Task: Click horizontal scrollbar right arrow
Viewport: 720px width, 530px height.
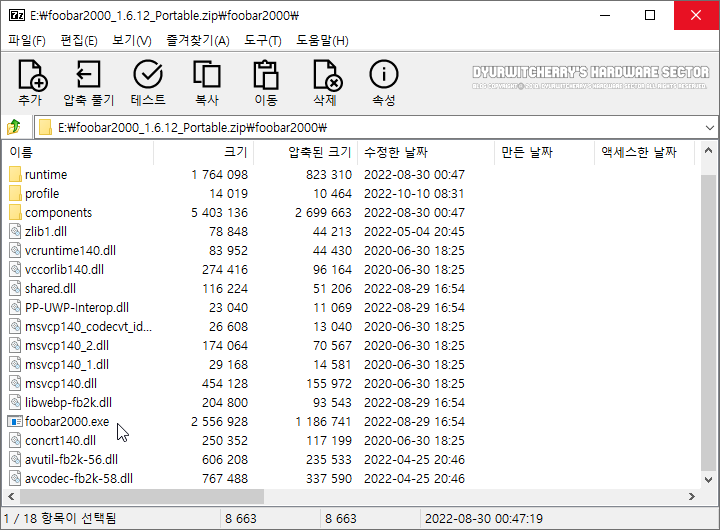Action: pyautogui.click(x=692, y=496)
